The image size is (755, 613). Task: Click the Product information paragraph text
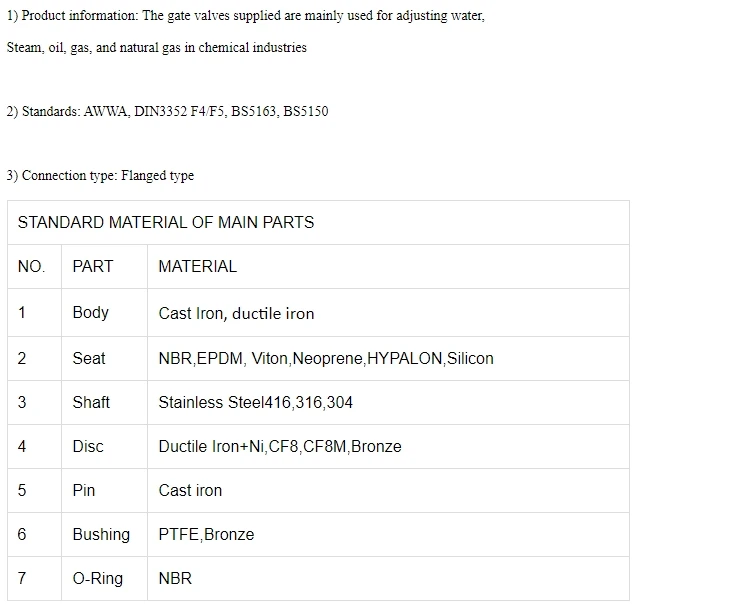(x=246, y=31)
